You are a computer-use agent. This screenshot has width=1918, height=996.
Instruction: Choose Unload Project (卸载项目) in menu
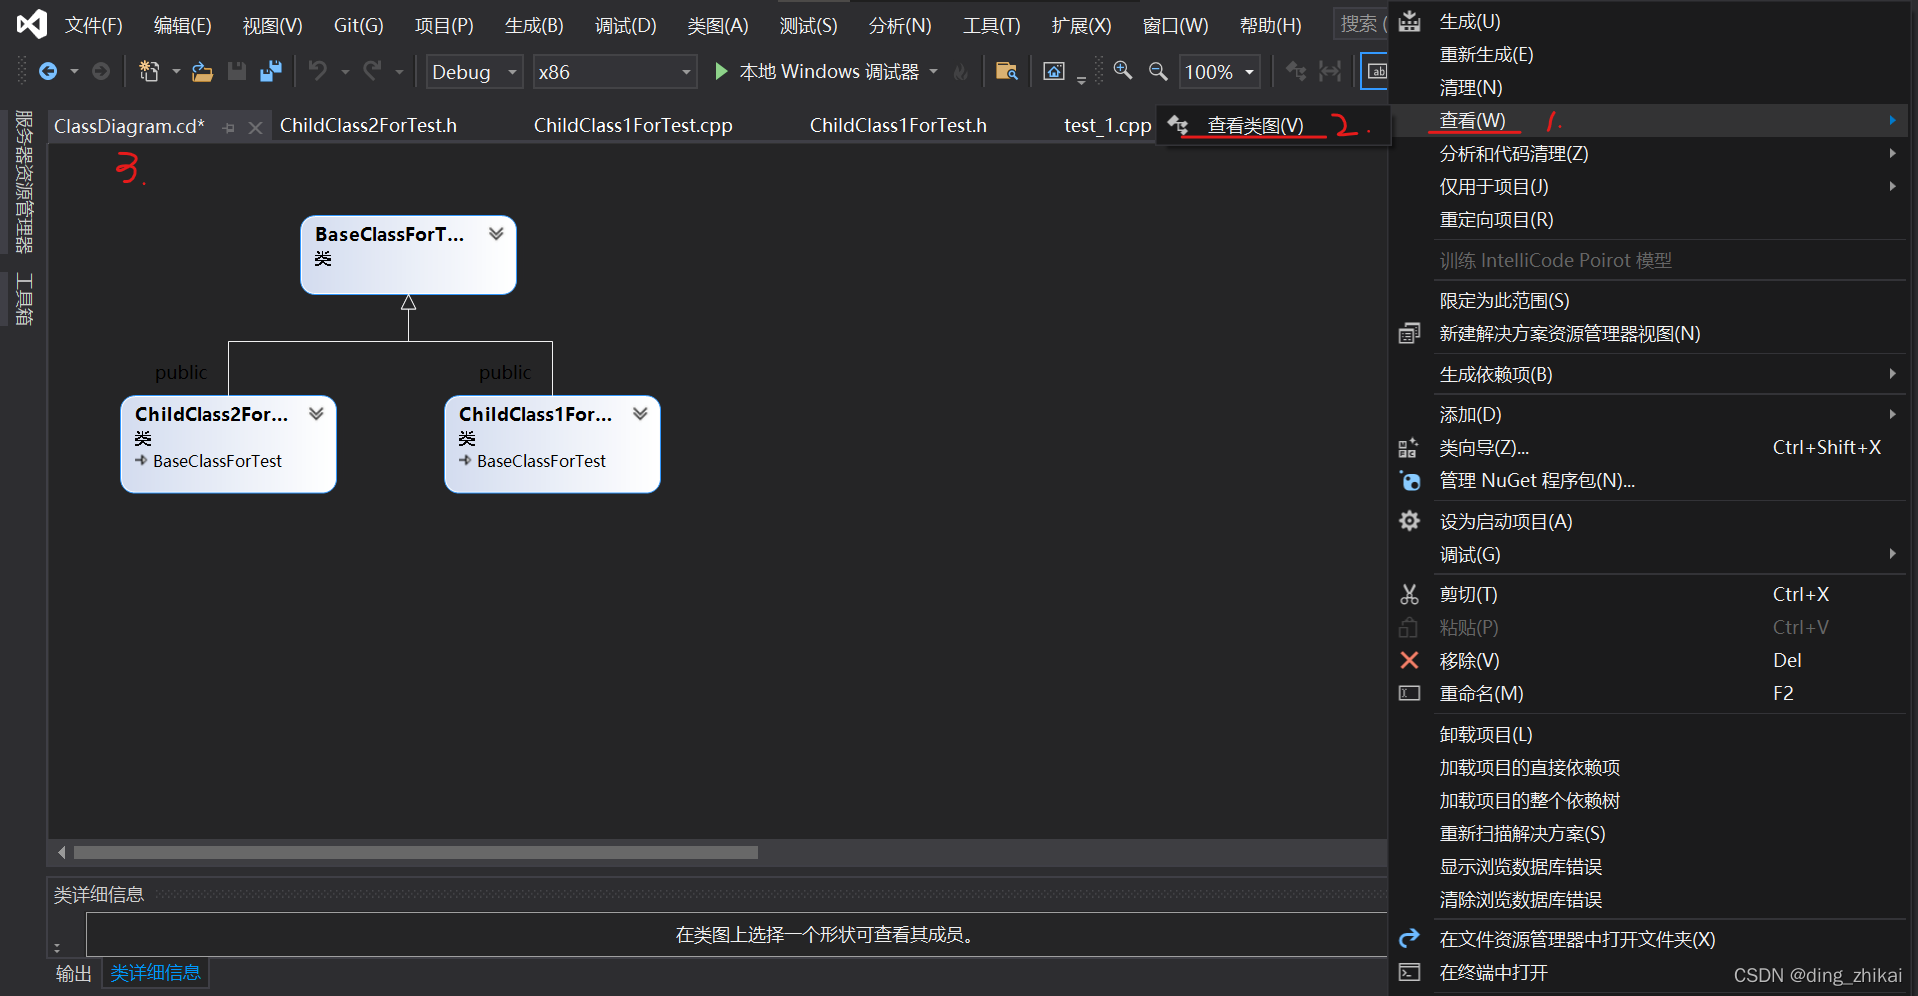[x=1486, y=734]
